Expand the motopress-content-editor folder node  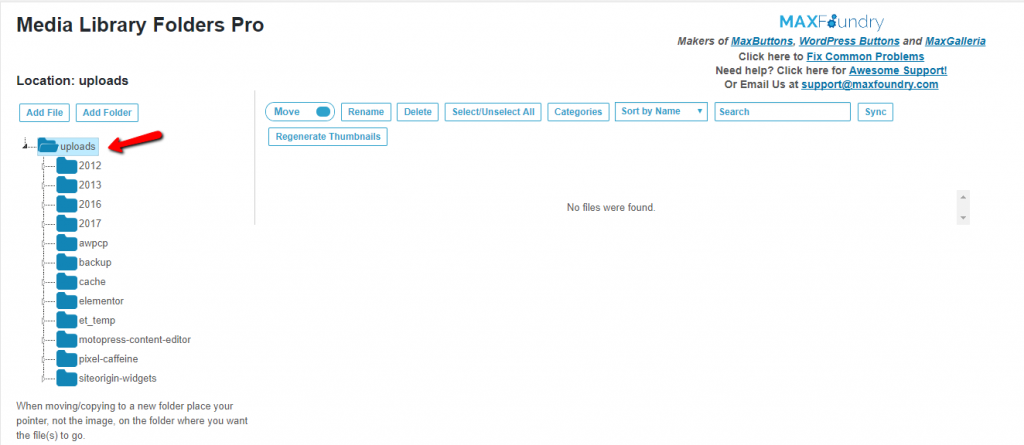click(44, 340)
